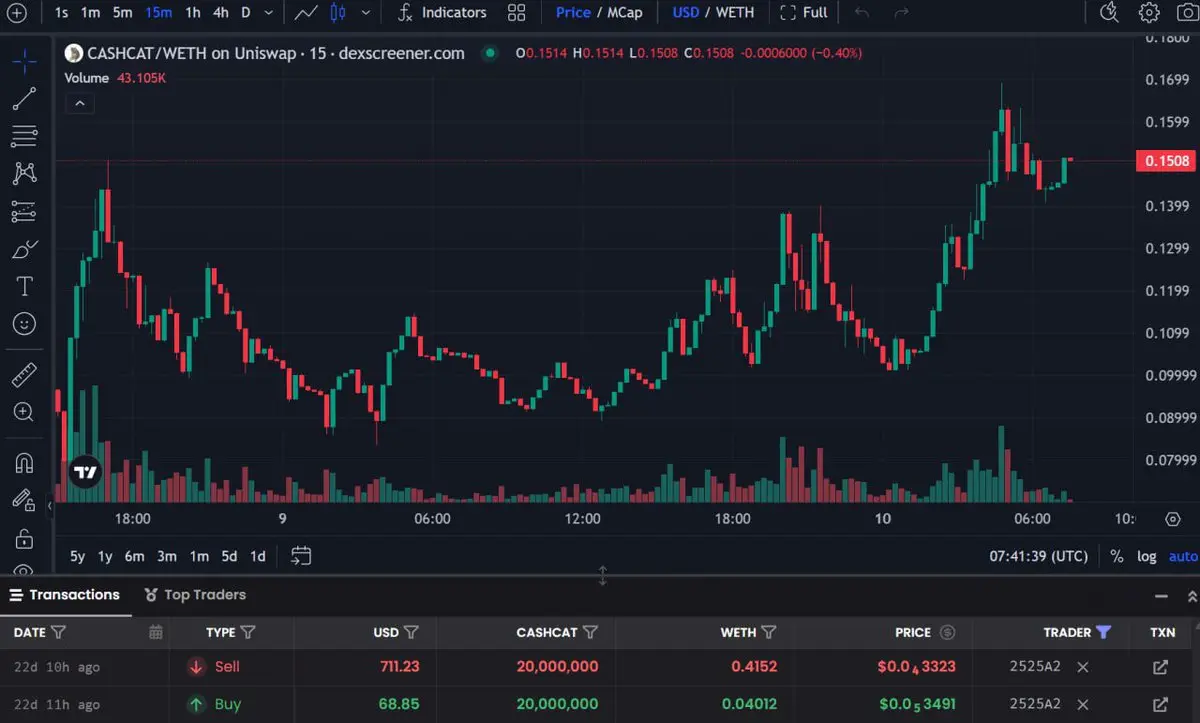Filter transactions by WETH column
The height and width of the screenshot is (723, 1200).
(x=768, y=632)
